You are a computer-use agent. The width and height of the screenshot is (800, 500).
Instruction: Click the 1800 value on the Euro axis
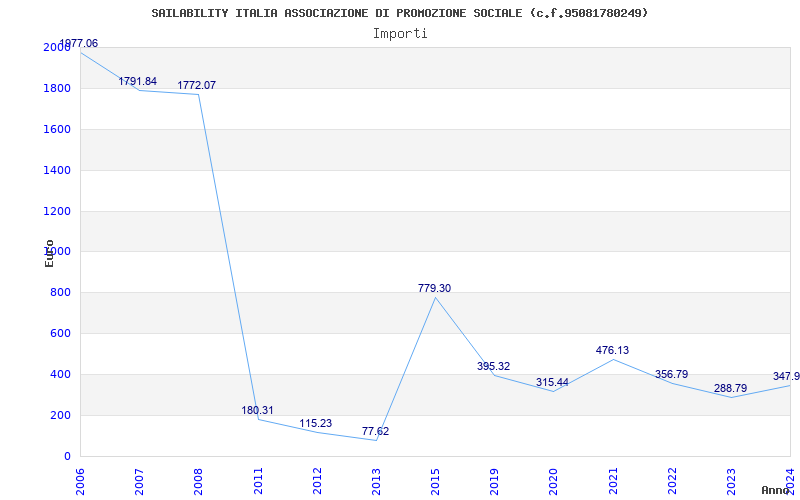[x=57, y=88]
